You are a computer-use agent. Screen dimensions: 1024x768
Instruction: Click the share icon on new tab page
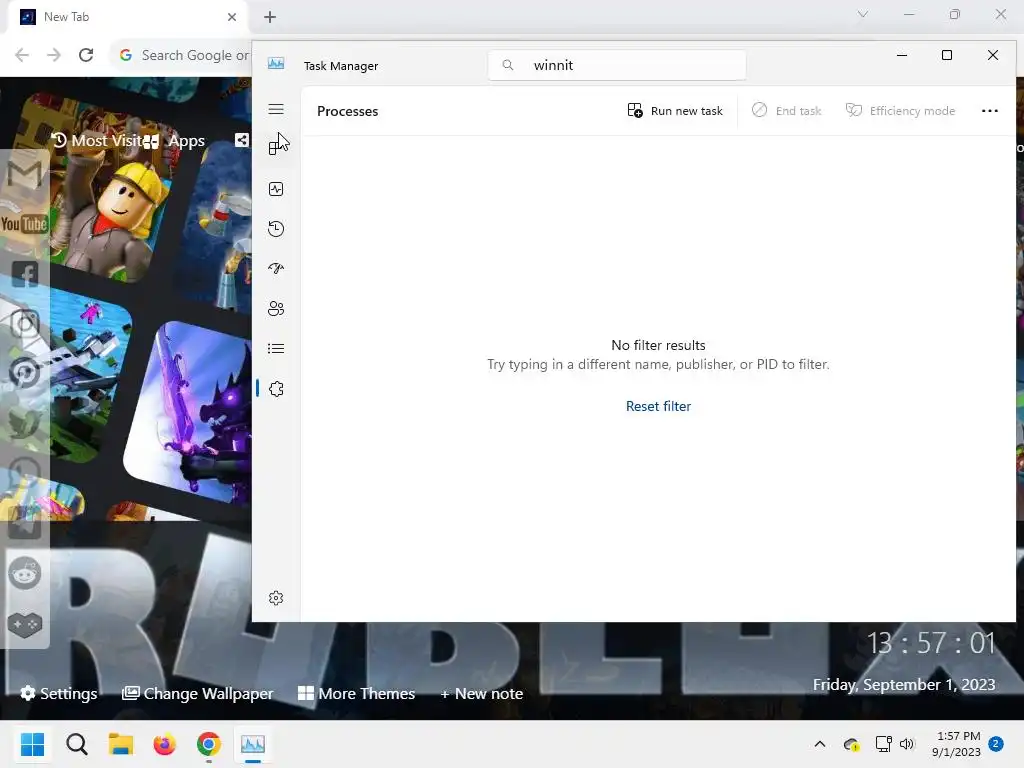point(242,140)
